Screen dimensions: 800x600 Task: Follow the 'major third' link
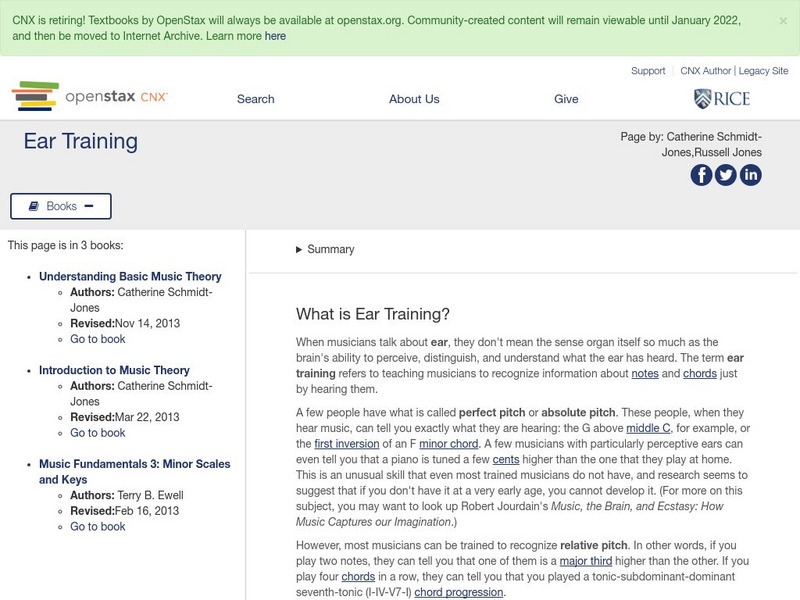click(x=586, y=561)
